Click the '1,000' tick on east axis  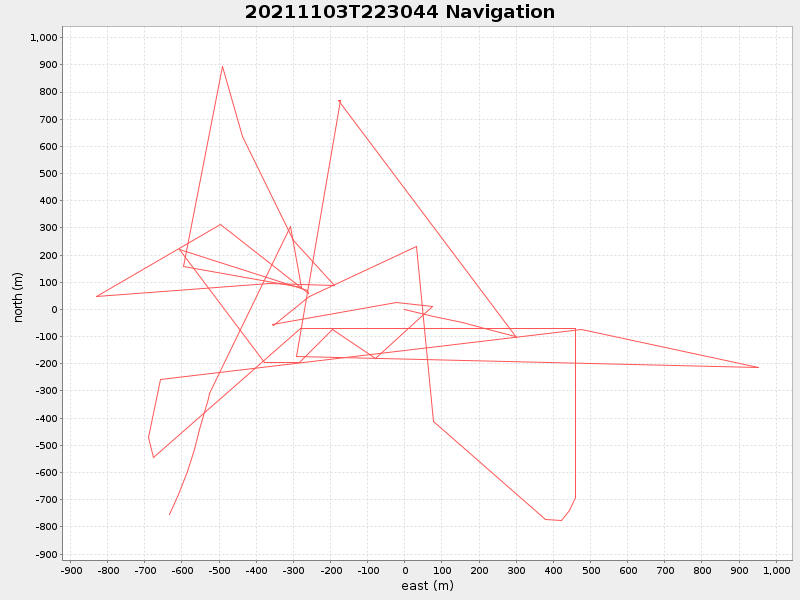point(777,570)
